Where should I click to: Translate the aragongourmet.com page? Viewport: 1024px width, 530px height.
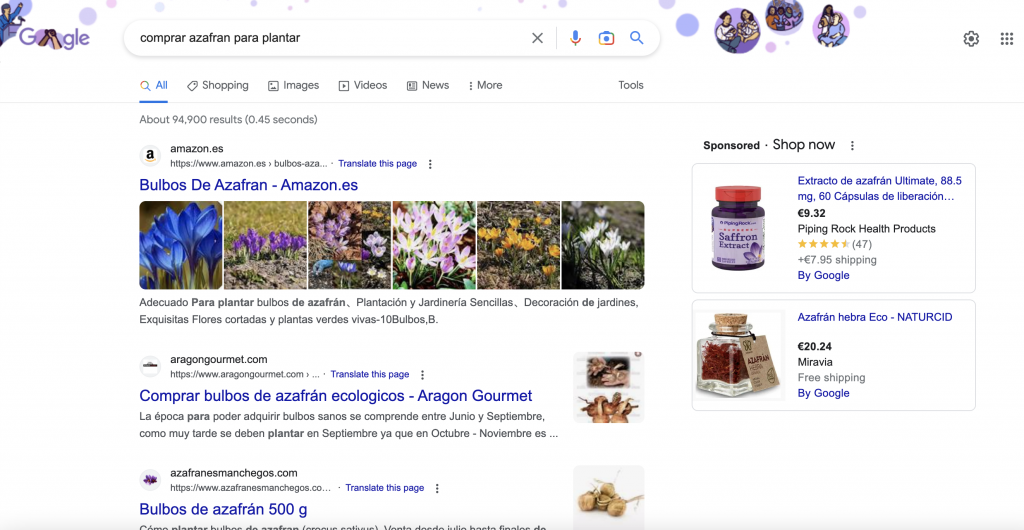click(370, 375)
